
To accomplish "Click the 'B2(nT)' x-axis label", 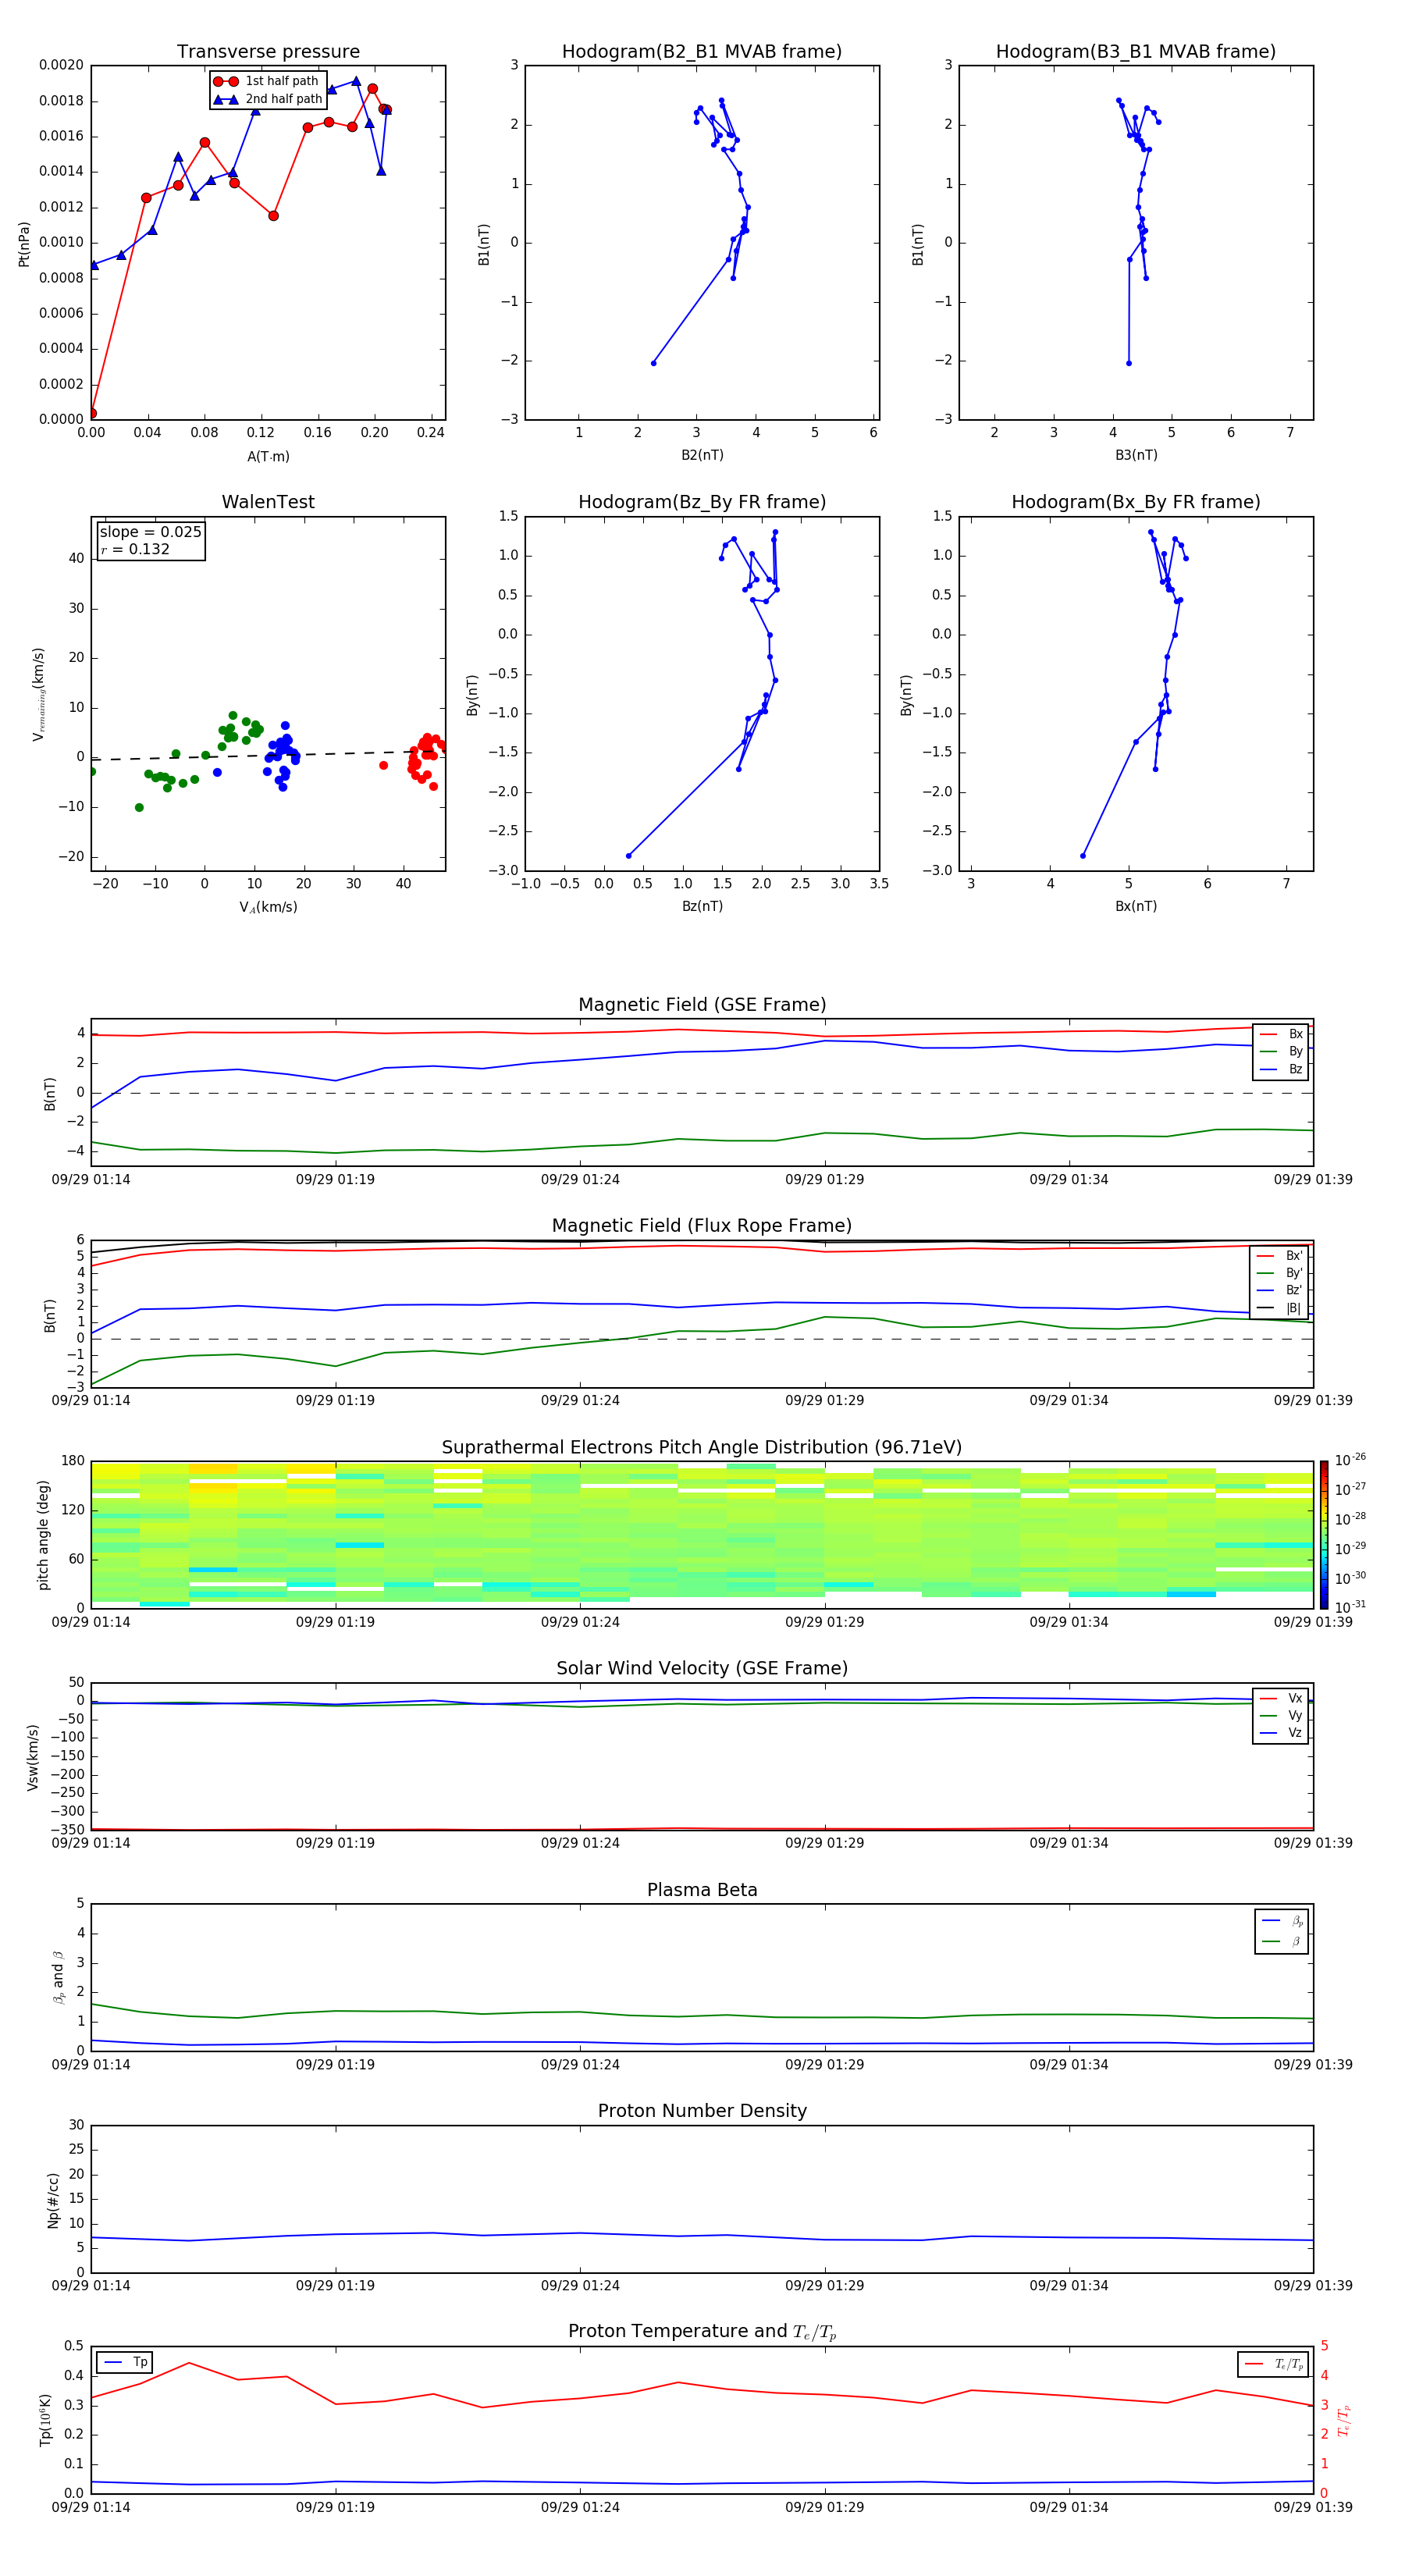I will pos(702,455).
